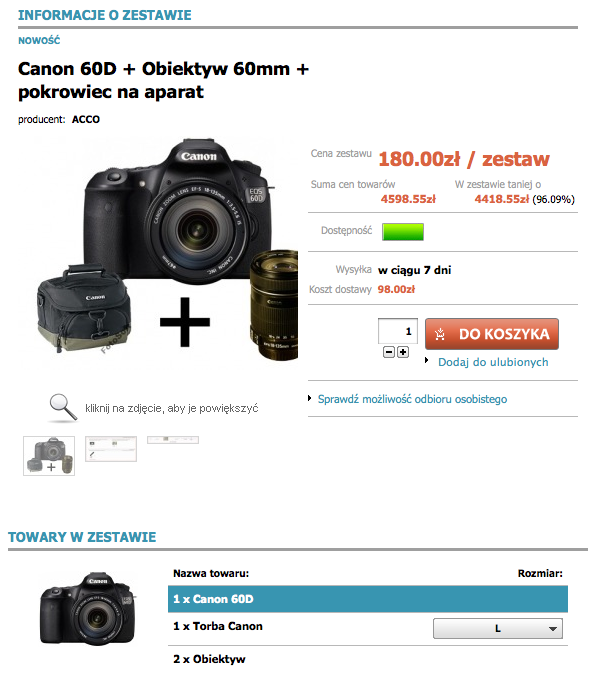Click arrow bullet beside Dodaj do ulubionych
The width and height of the screenshot is (593, 695).
click(x=426, y=360)
